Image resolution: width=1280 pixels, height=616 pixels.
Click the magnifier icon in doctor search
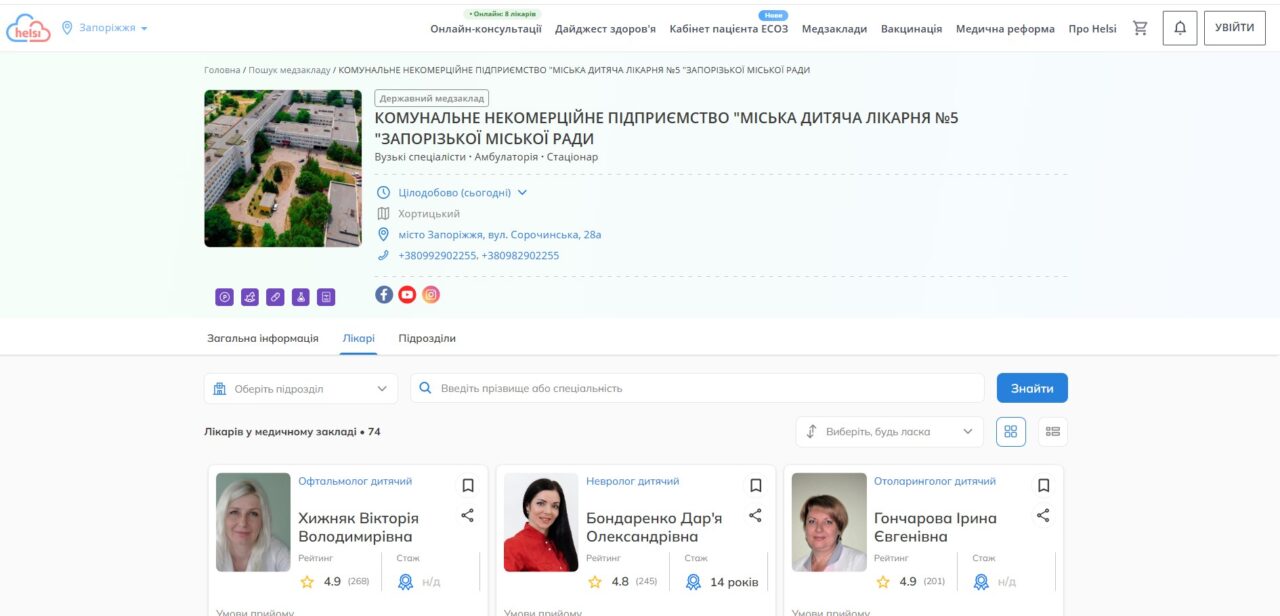[x=425, y=388]
